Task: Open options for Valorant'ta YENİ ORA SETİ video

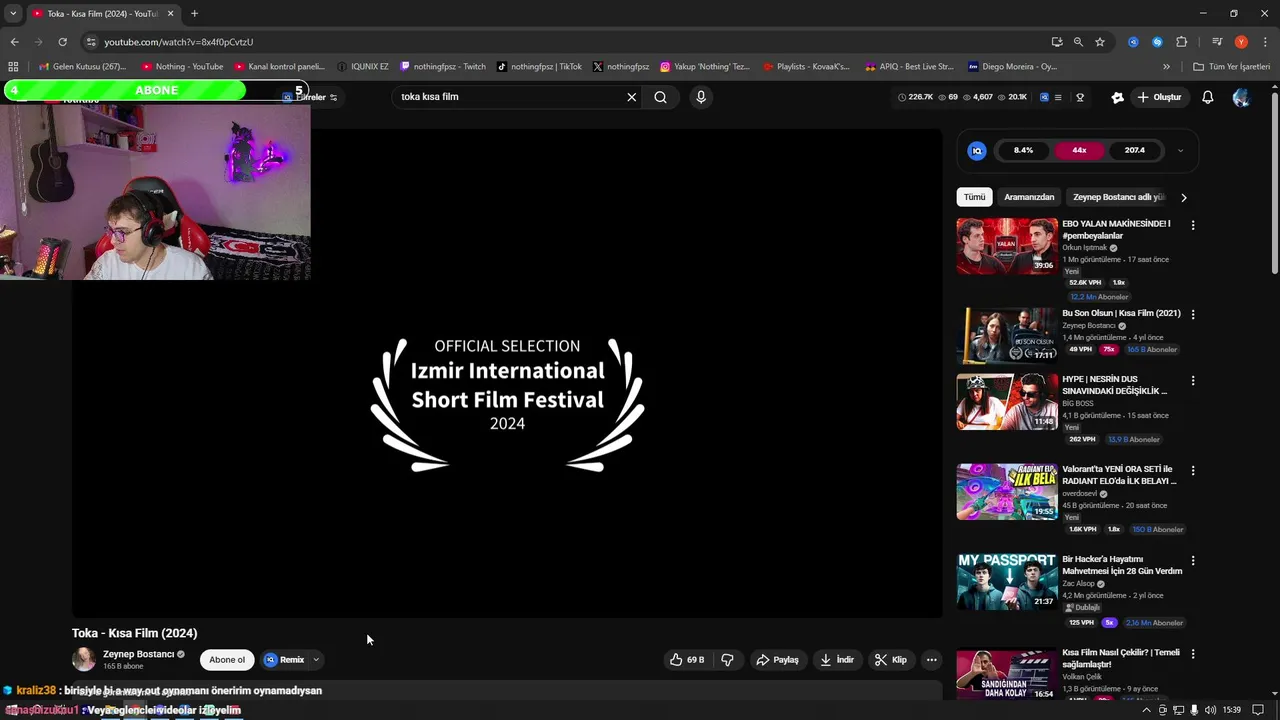Action: point(1192,470)
